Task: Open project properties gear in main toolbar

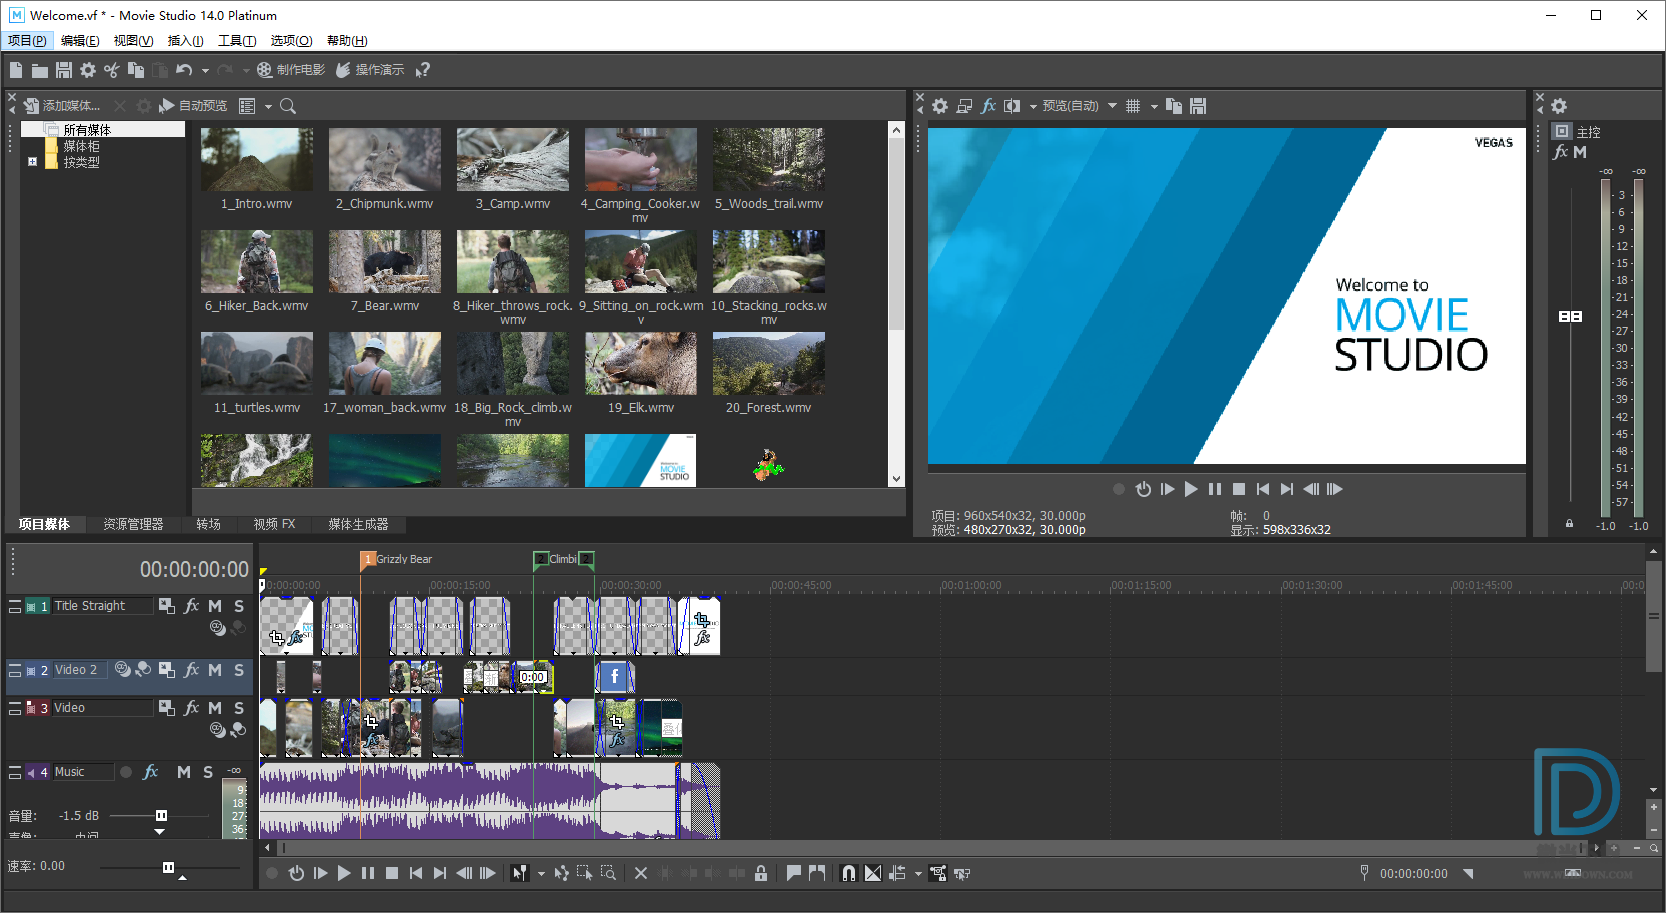Action: (88, 70)
